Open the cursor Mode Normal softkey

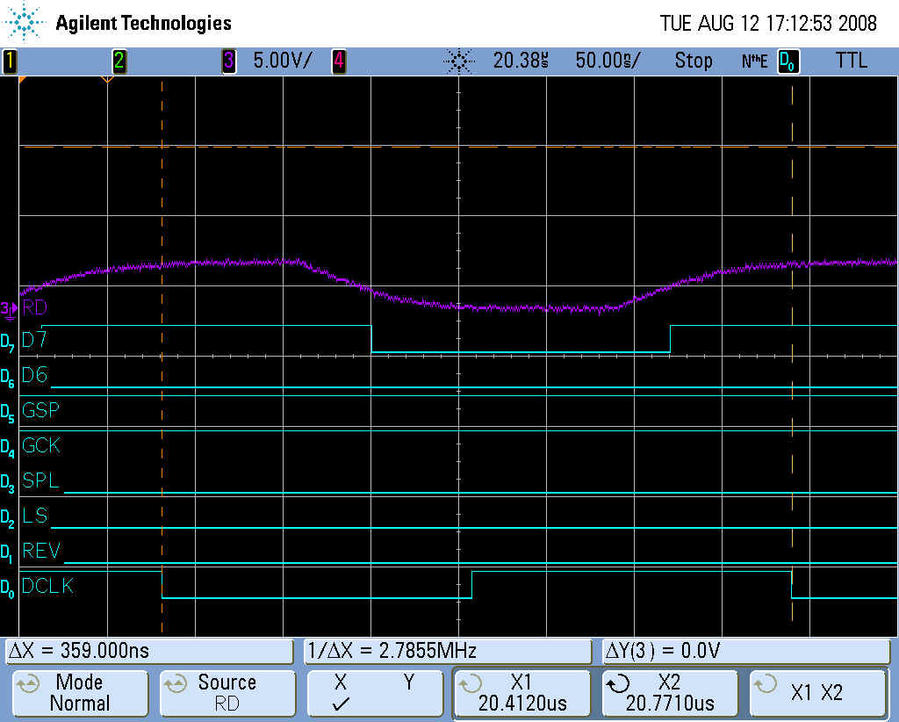pyautogui.click(x=79, y=693)
